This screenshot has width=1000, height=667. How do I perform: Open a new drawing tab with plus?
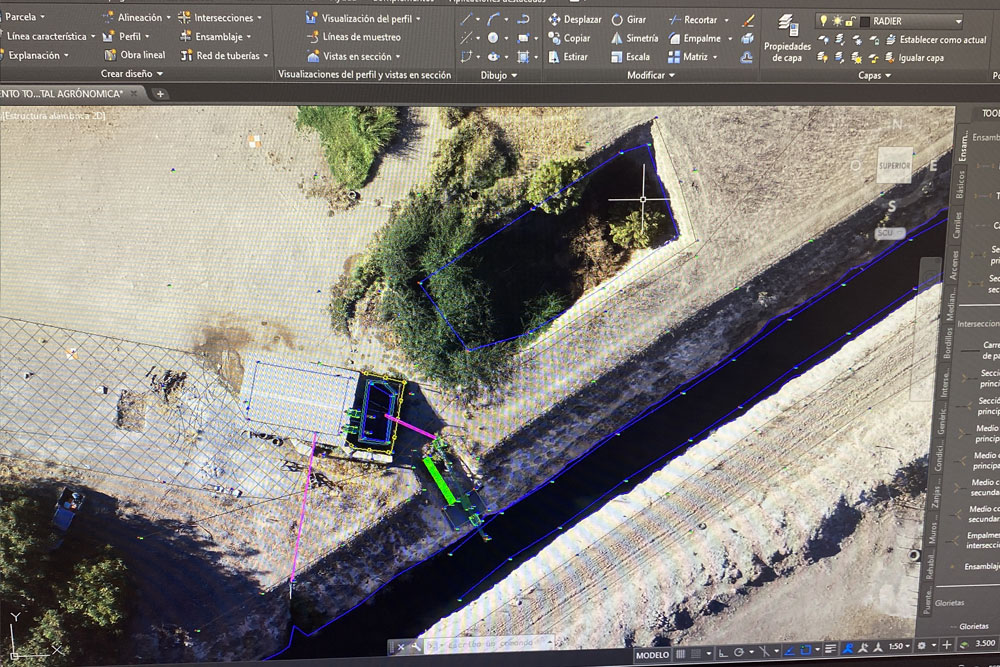161,93
